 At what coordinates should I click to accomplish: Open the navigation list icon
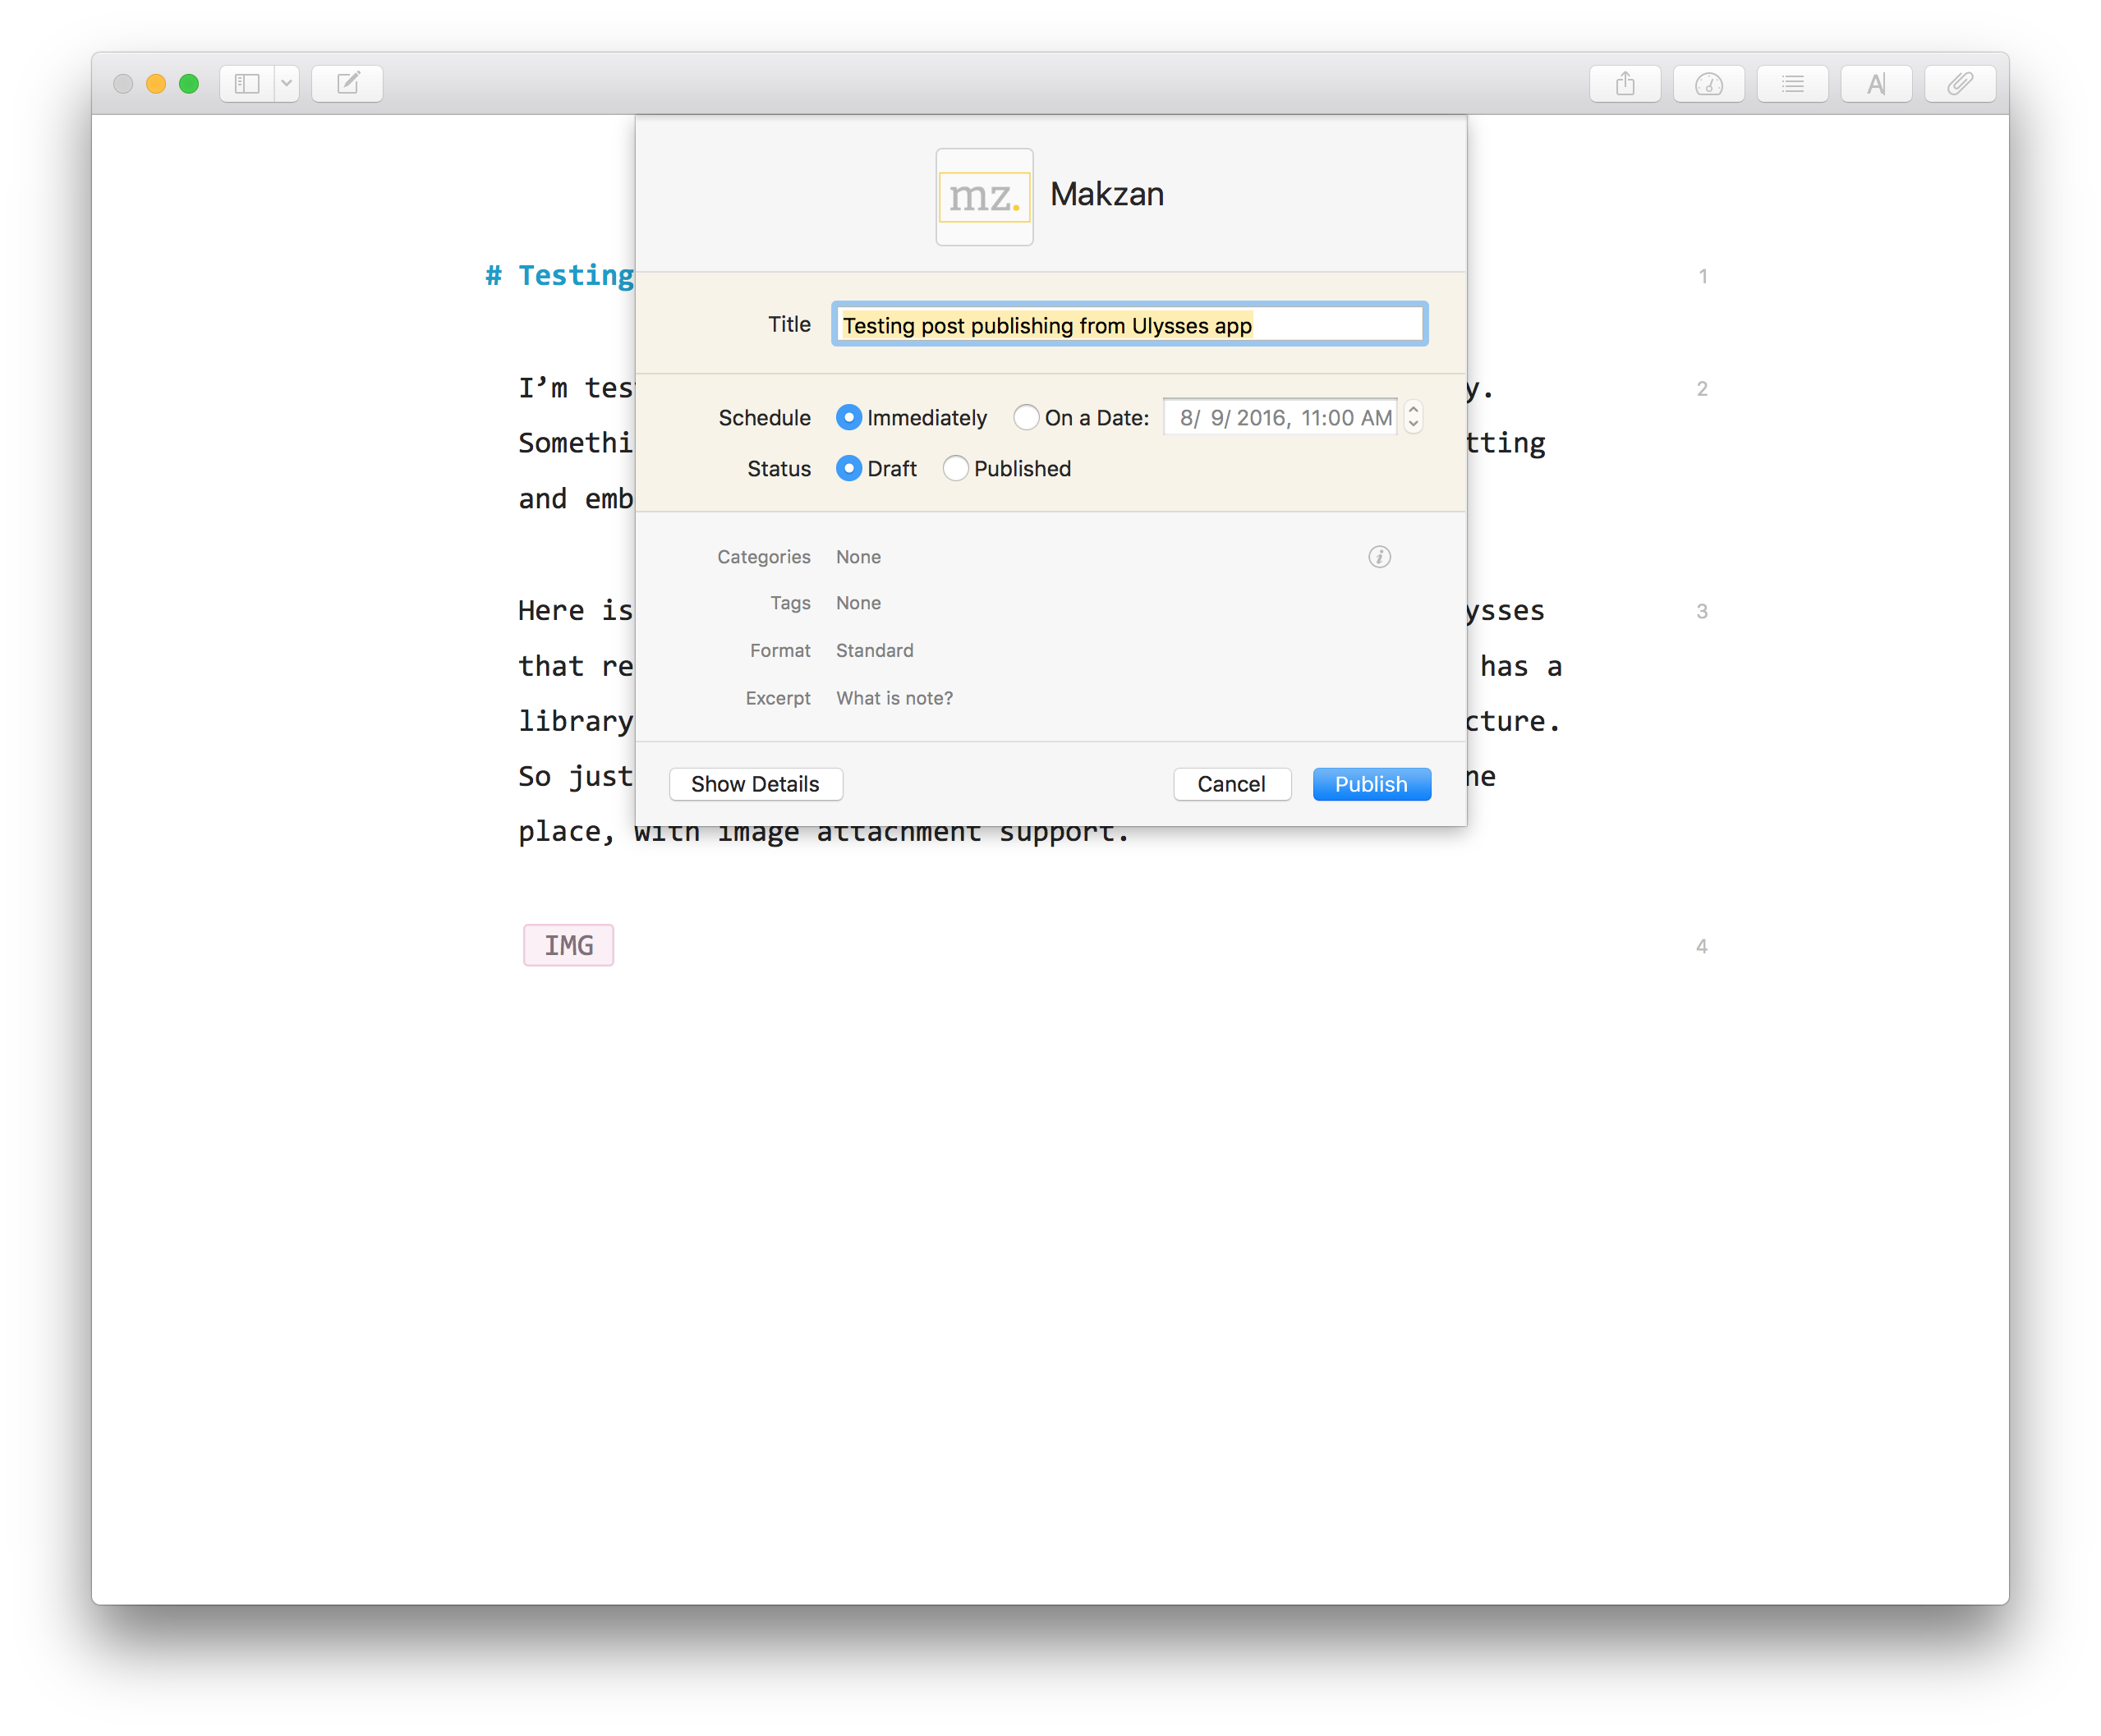tap(1793, 84)
